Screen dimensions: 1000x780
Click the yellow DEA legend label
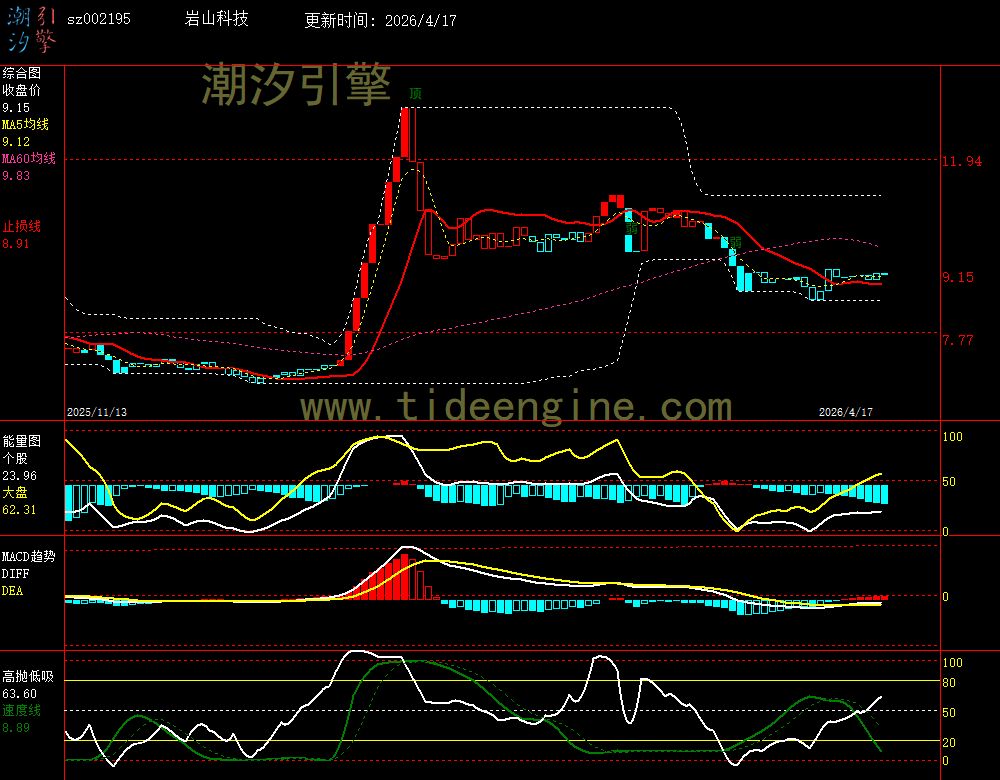(12, 591)
